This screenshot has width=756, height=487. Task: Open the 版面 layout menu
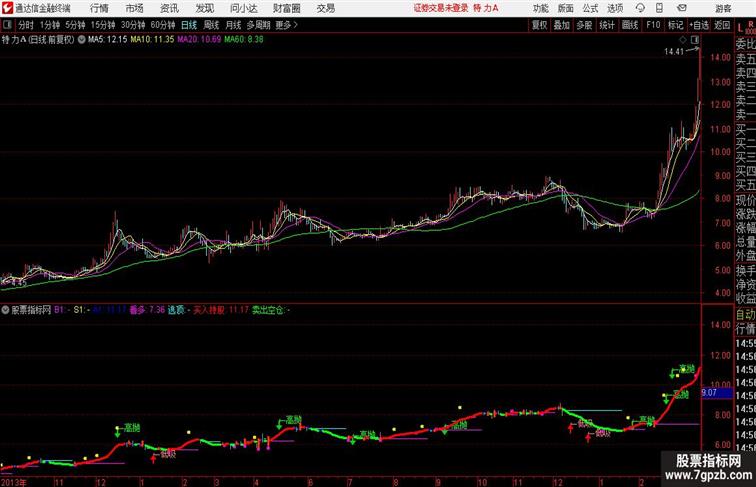click(565, 8)
